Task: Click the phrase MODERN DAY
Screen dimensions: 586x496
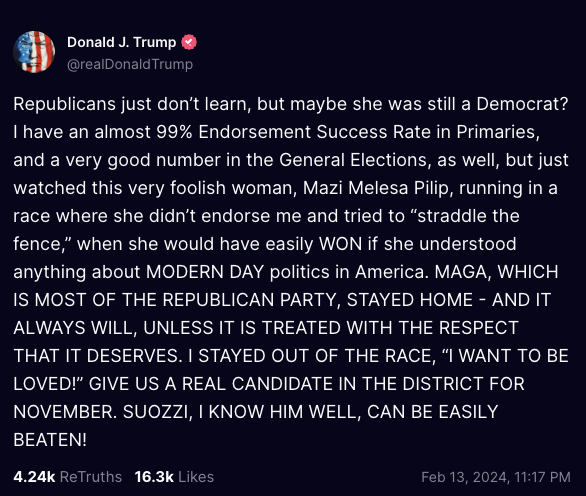Action: click(205, 272)
